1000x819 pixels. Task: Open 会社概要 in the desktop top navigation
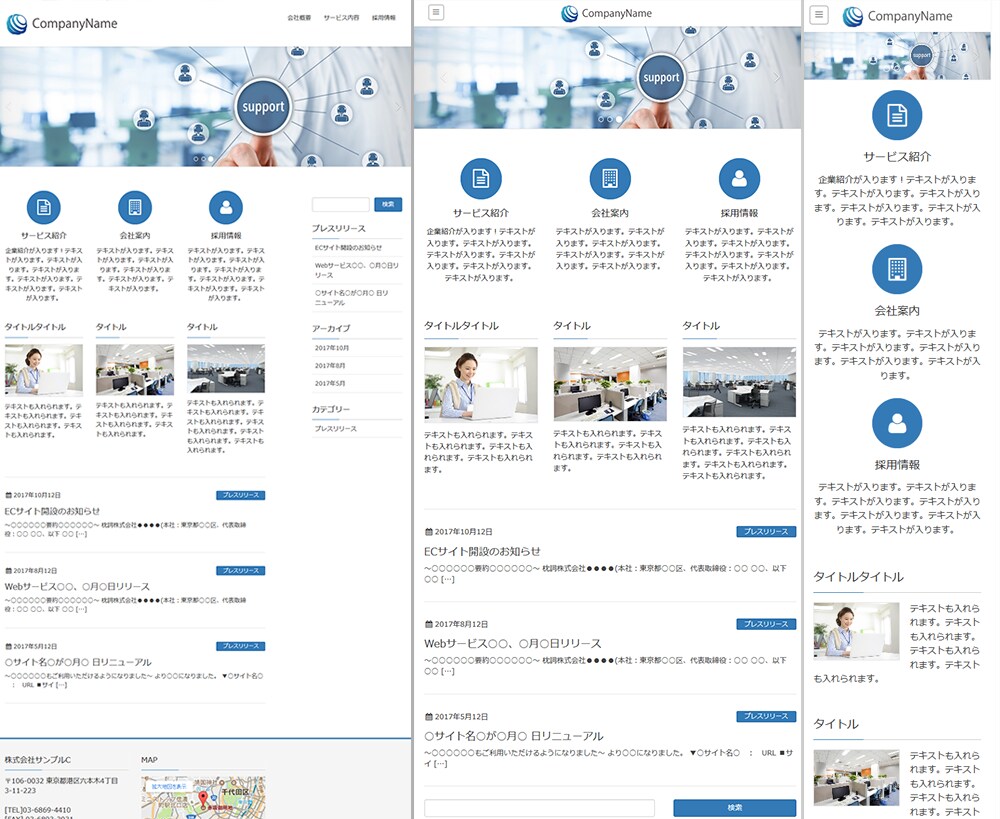(299, 18)
